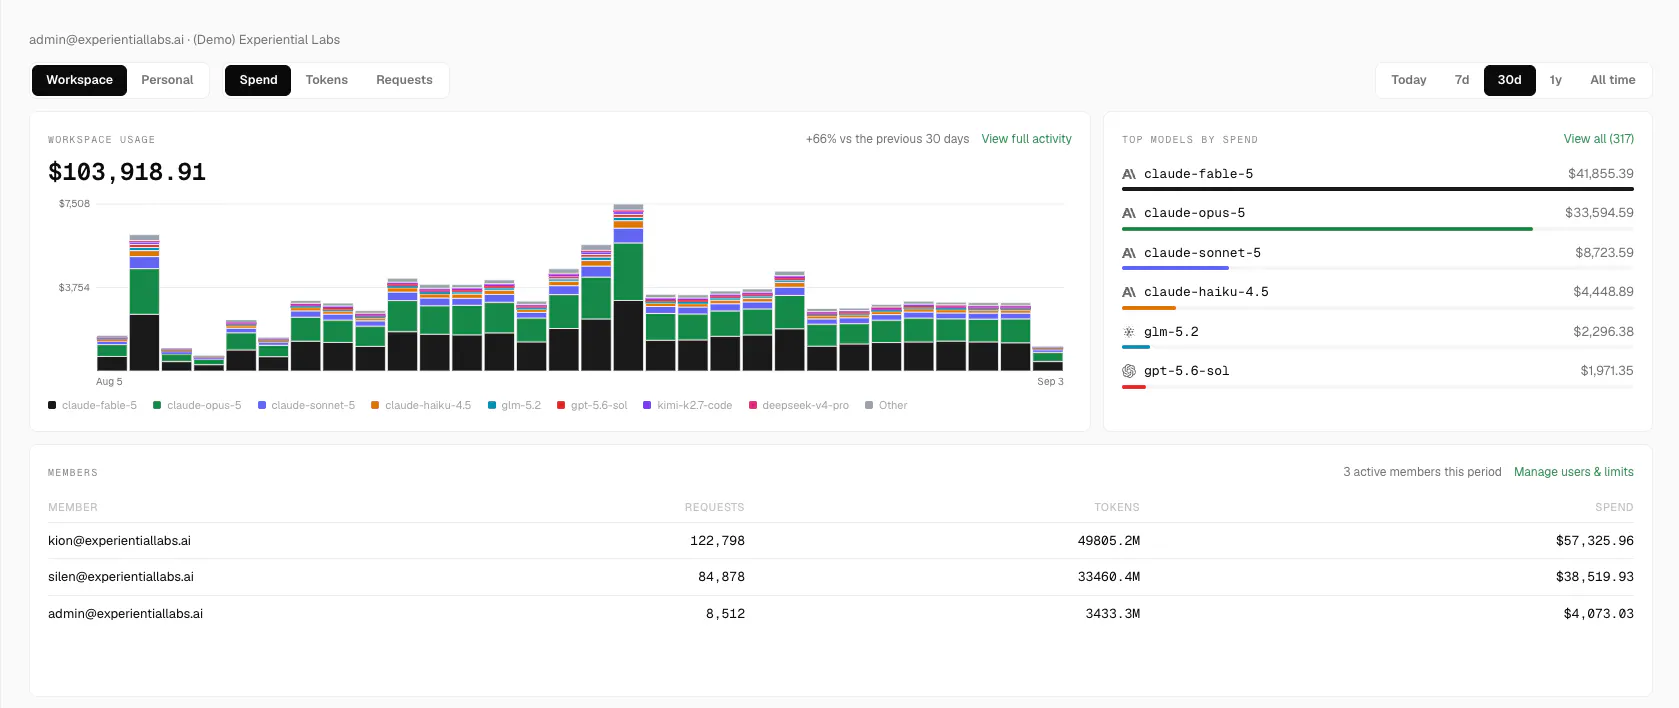Click the claude-fable-5 spend progress bar
The width and height of the screenshot is (1679, 708).
point(1378,189)
